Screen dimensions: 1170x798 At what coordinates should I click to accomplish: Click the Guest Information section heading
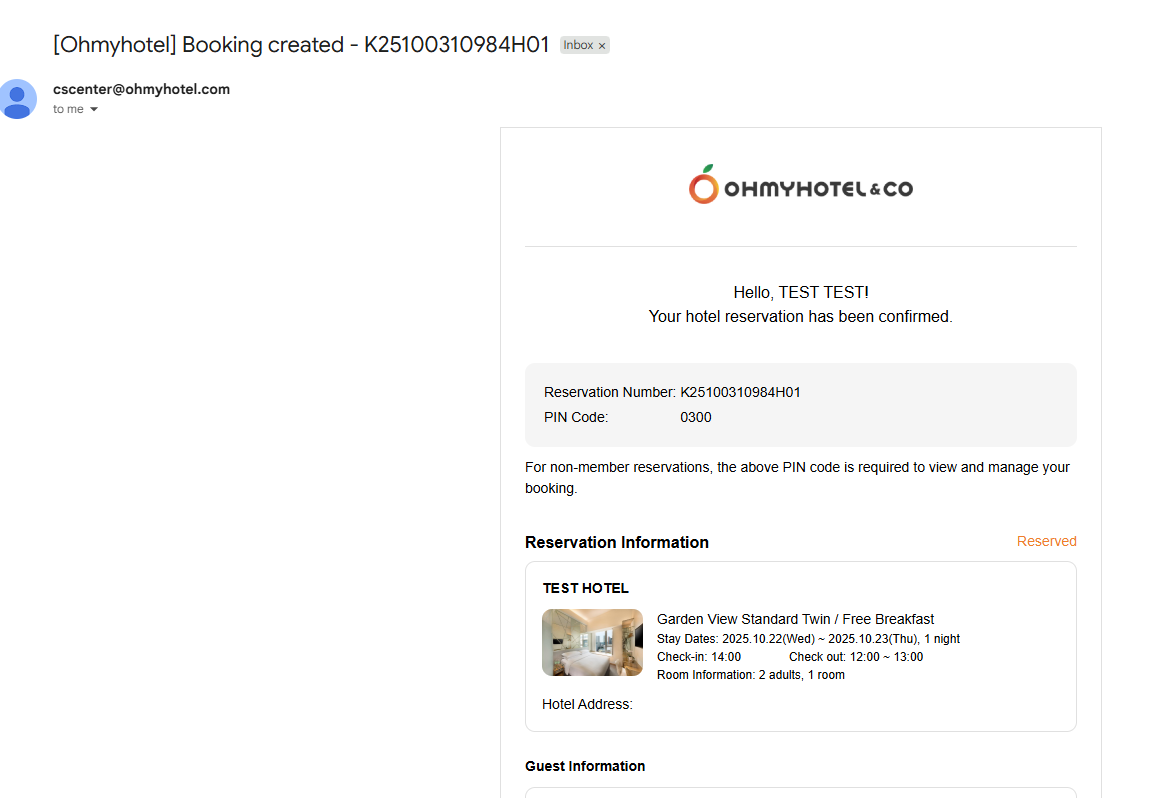pos(585,766)
